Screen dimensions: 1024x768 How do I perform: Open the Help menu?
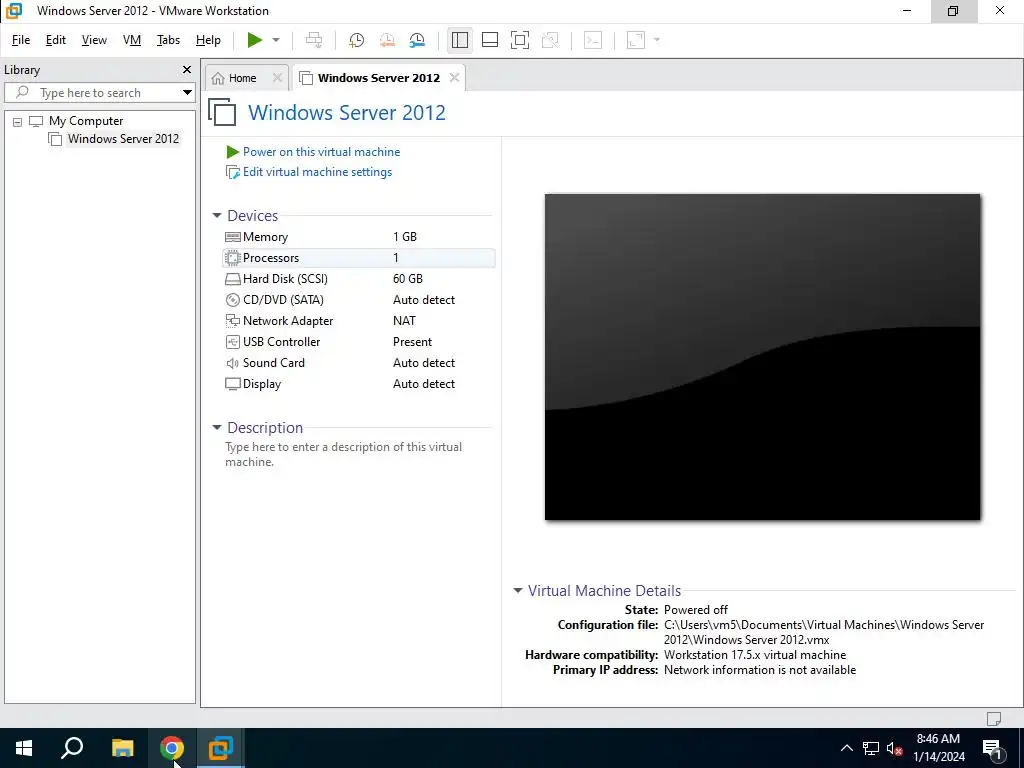click(x=208, y=40)
